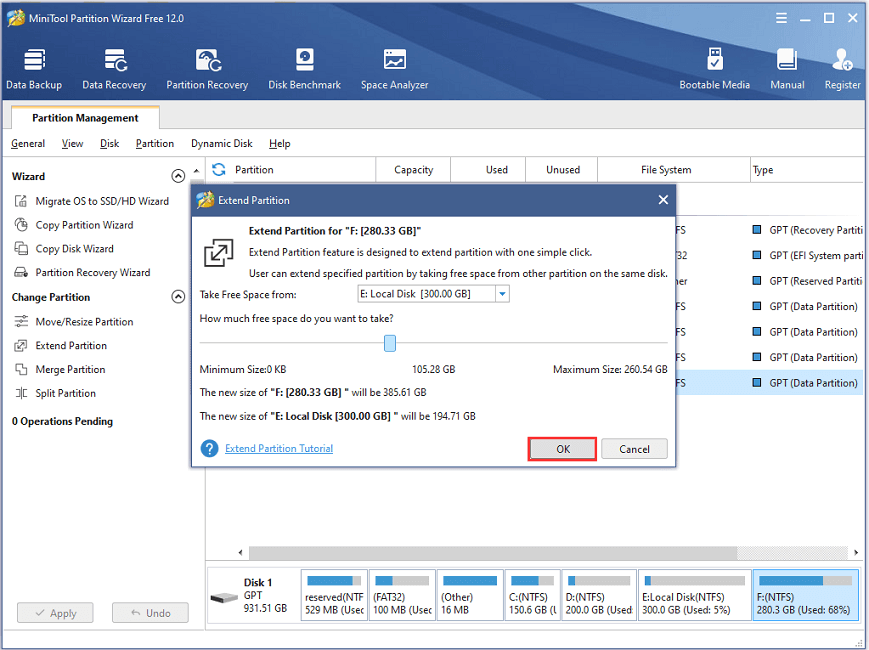Click the Register icon
The width and height of the screenshot is (869, 650).
click(842, 69)
